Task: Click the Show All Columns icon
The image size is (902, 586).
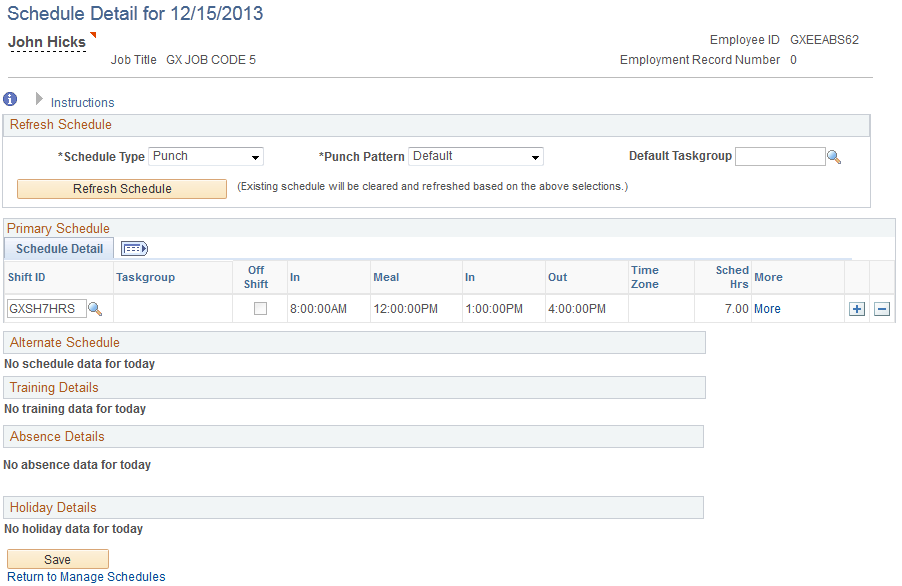Action: (x=133, y=248)
